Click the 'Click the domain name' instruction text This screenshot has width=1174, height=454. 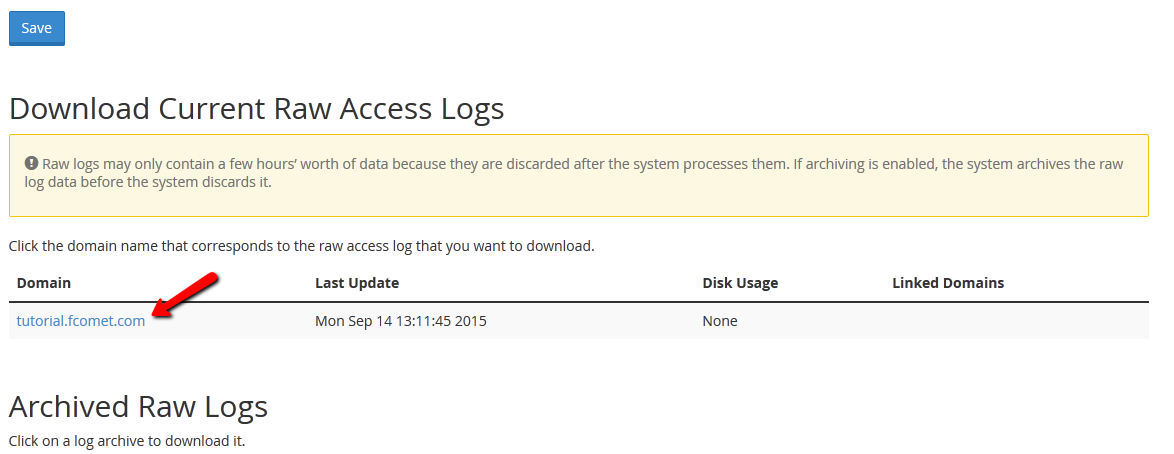pos(301,245)
